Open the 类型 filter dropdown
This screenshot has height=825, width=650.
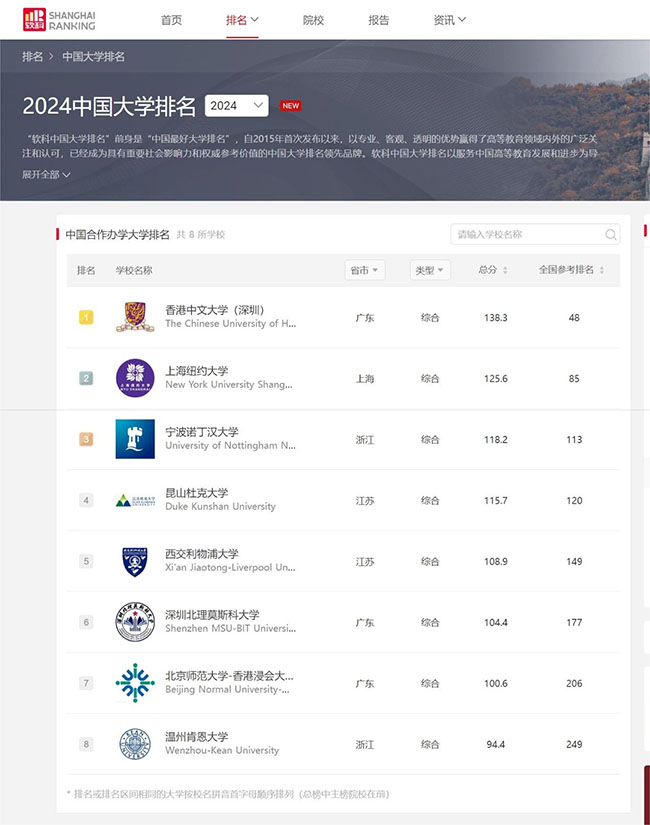click(x=430, y=270)
